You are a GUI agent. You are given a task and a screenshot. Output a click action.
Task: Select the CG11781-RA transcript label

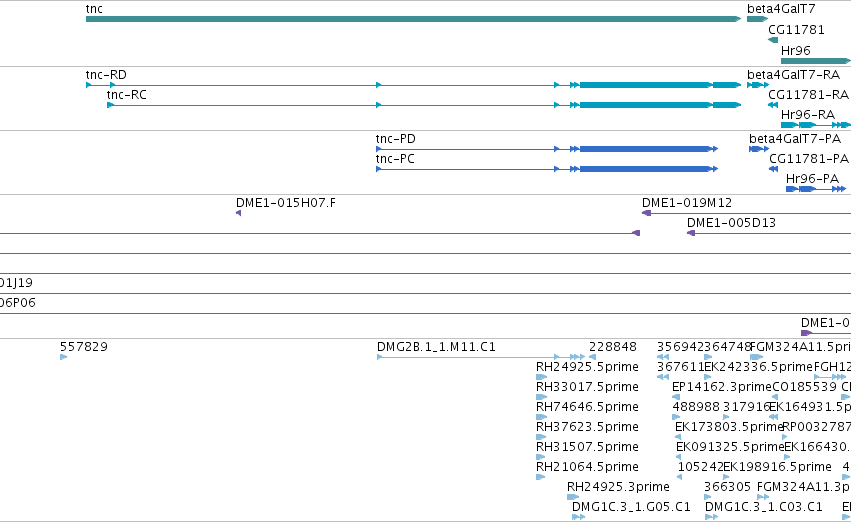coord(808,95)
